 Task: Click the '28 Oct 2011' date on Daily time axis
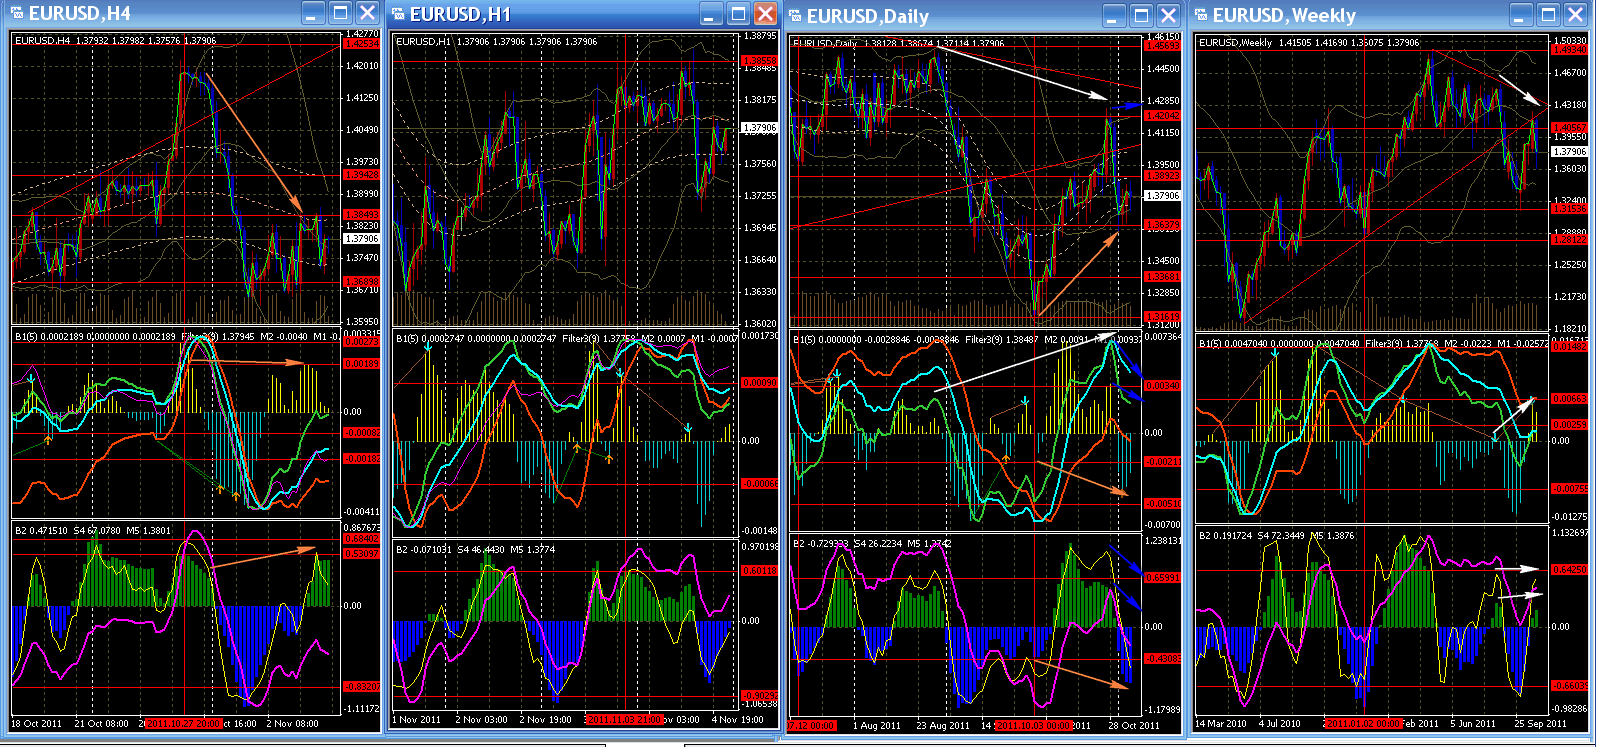tap(1134, 725)
